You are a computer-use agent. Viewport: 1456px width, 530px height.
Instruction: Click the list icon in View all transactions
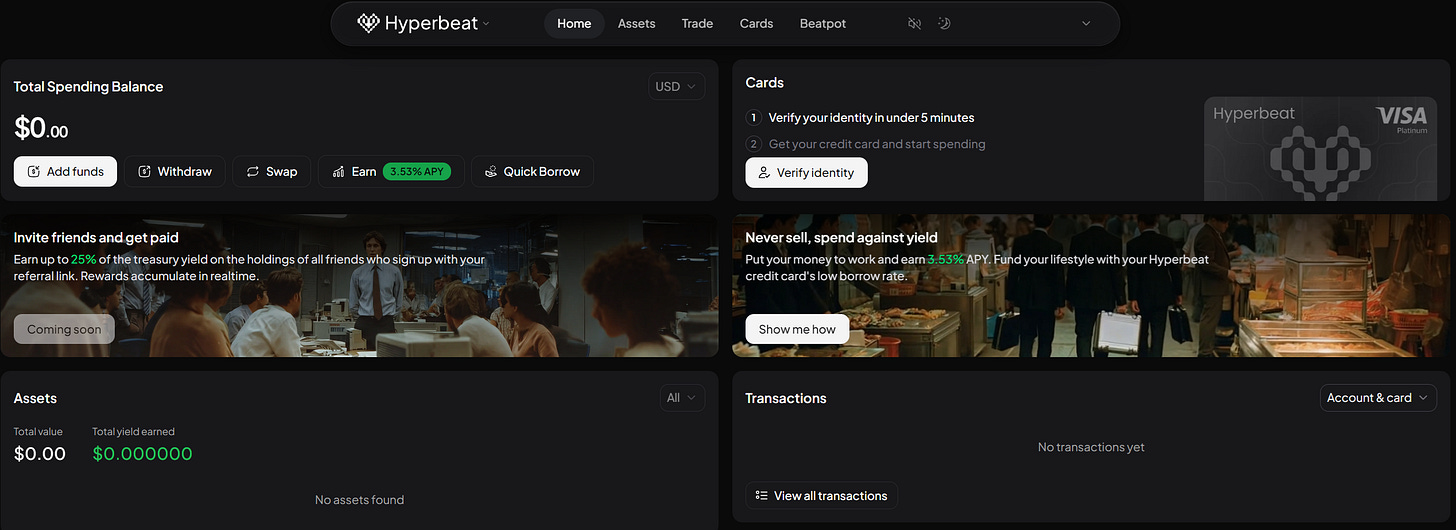pyautogui.click(x=762, y=495)
